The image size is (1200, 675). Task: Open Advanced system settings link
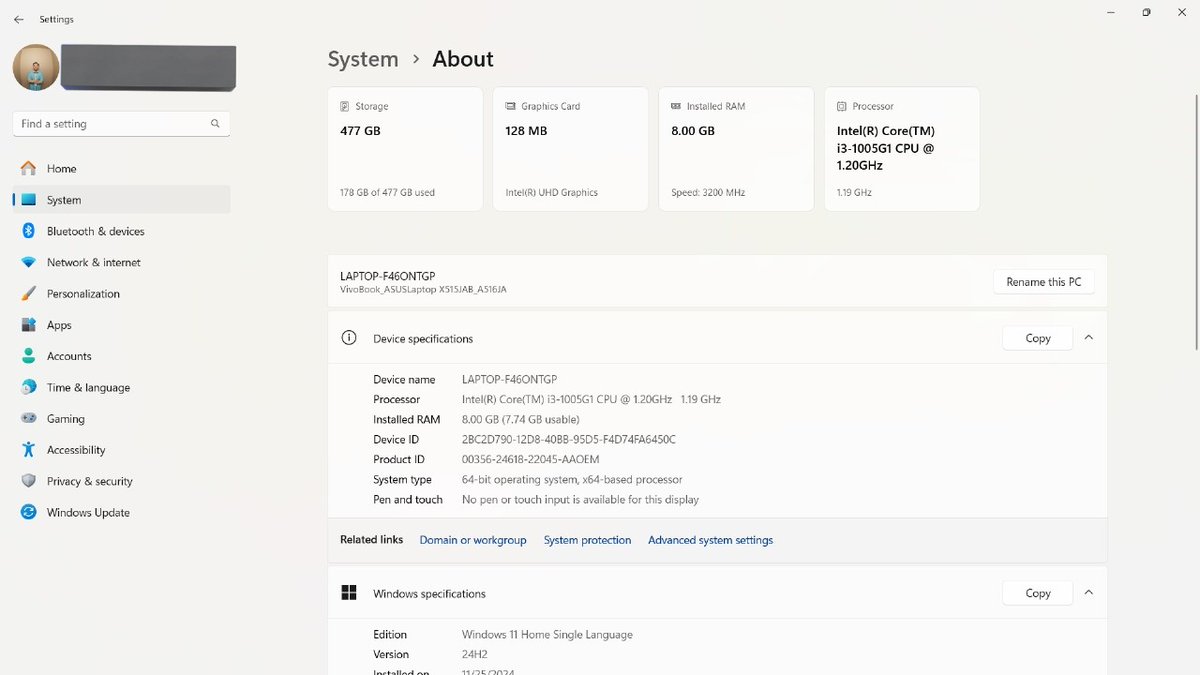(710, 540)
